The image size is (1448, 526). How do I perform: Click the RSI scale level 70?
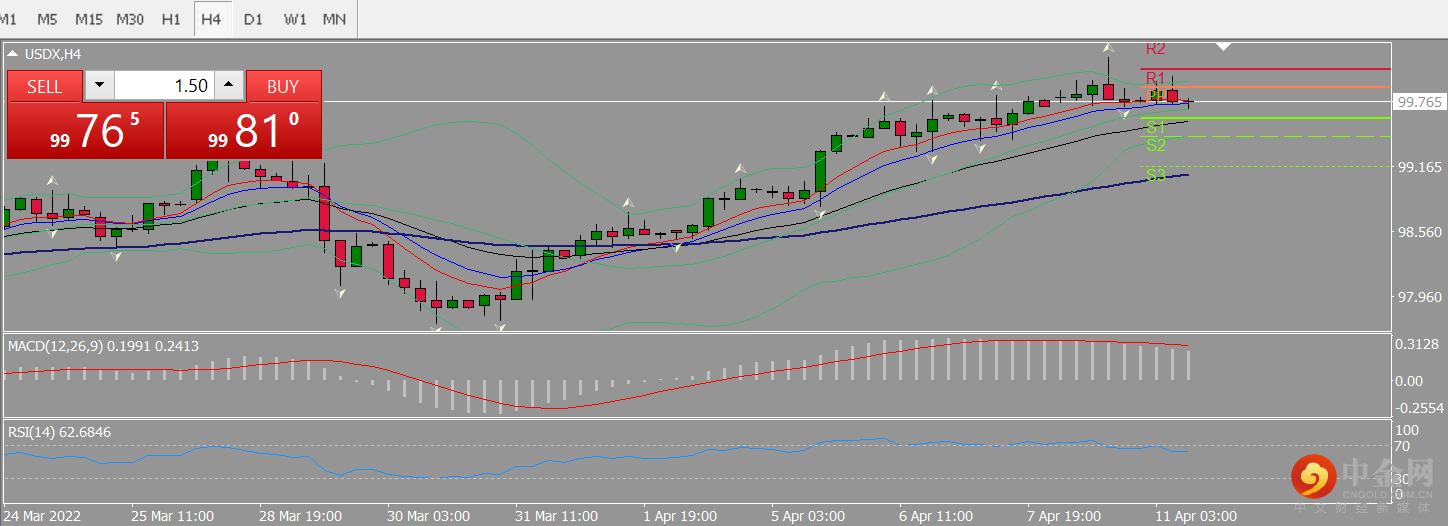[1404, 446]
